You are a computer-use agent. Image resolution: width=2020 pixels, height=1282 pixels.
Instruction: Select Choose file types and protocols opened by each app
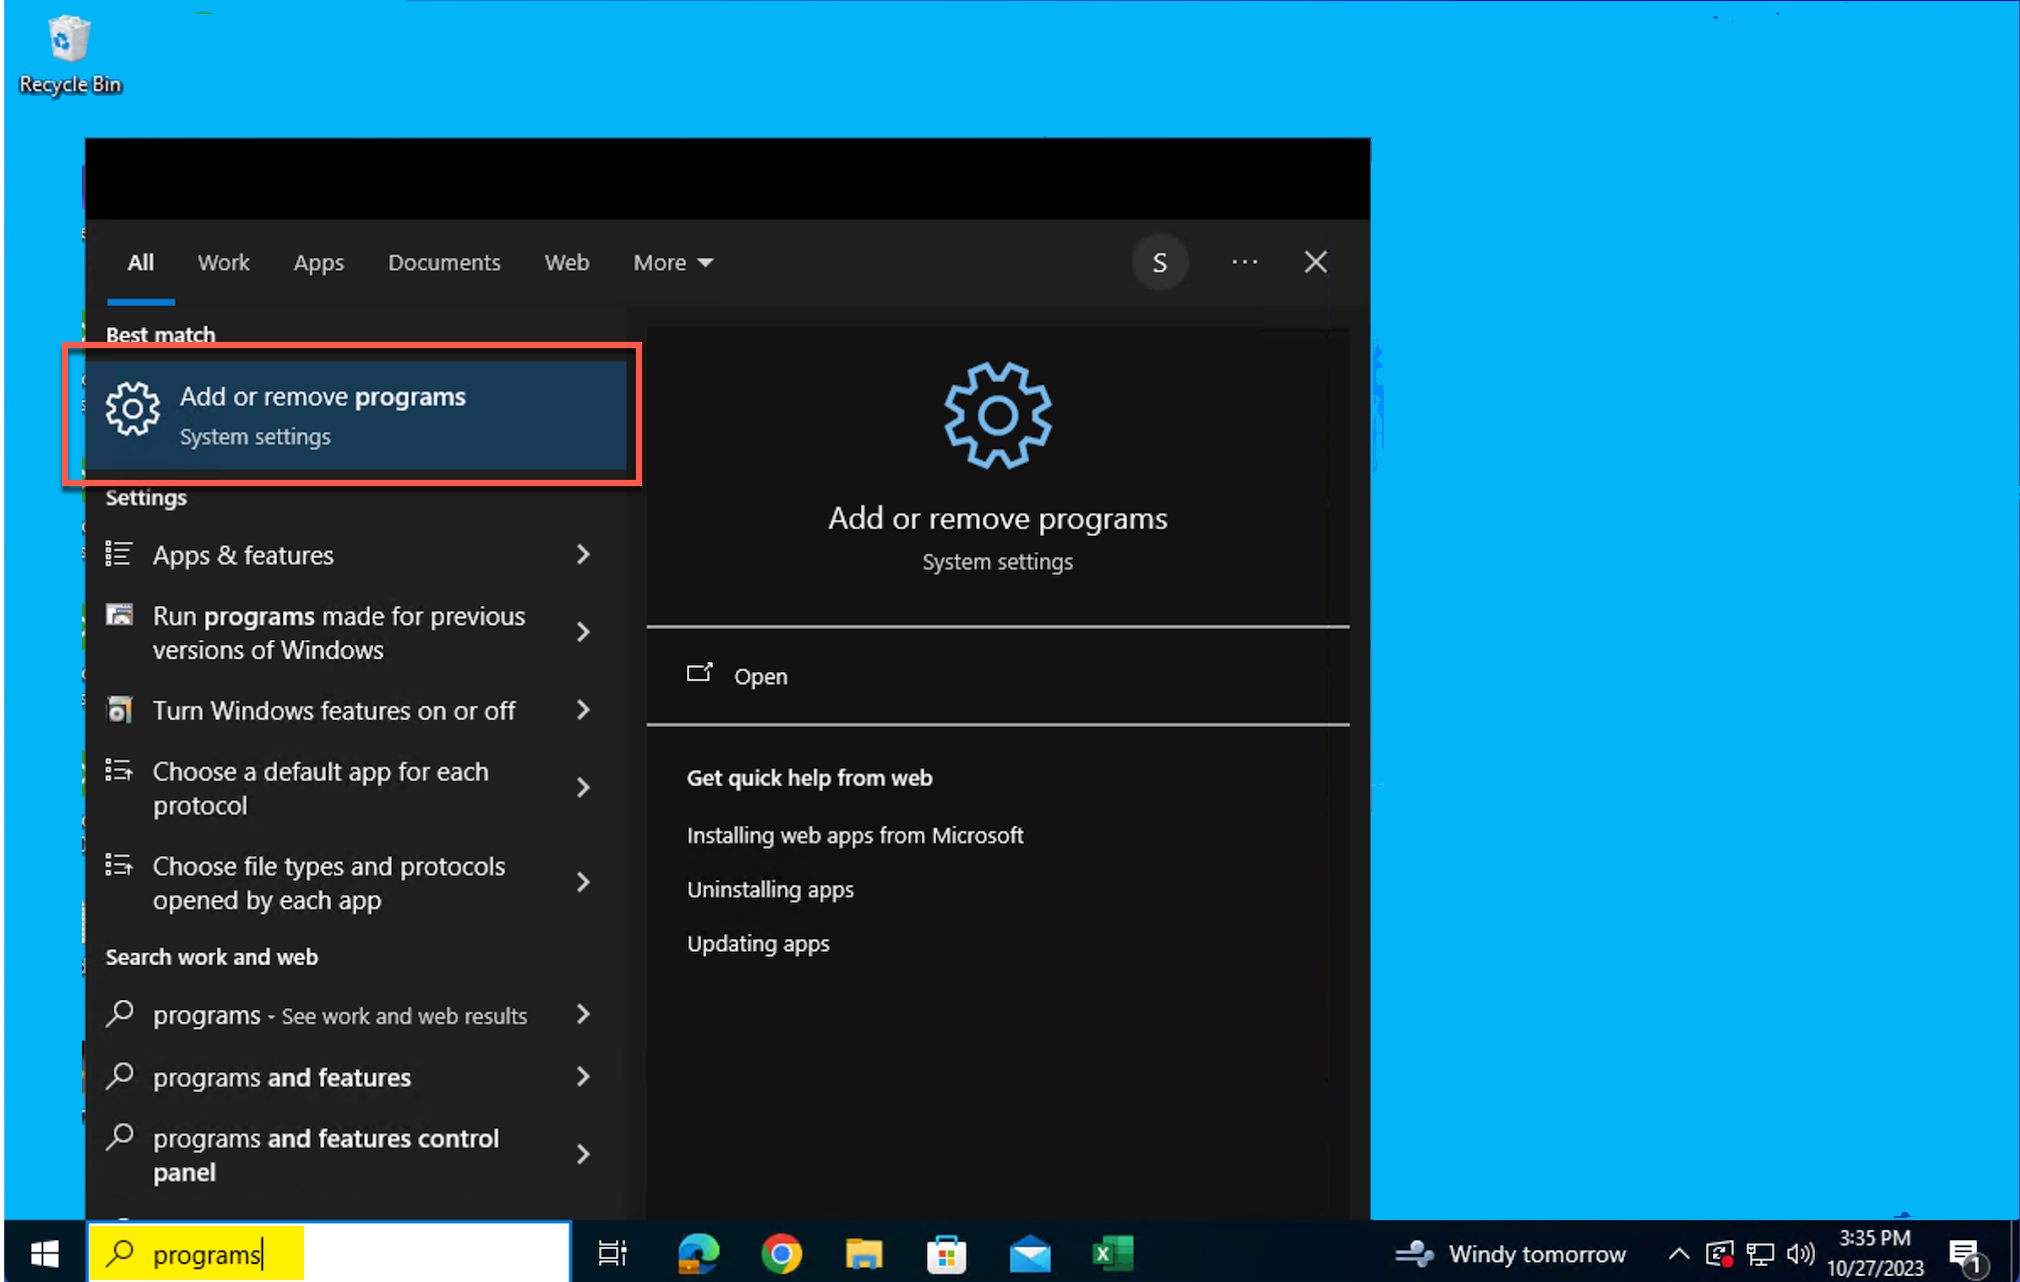tap(329, 883)
